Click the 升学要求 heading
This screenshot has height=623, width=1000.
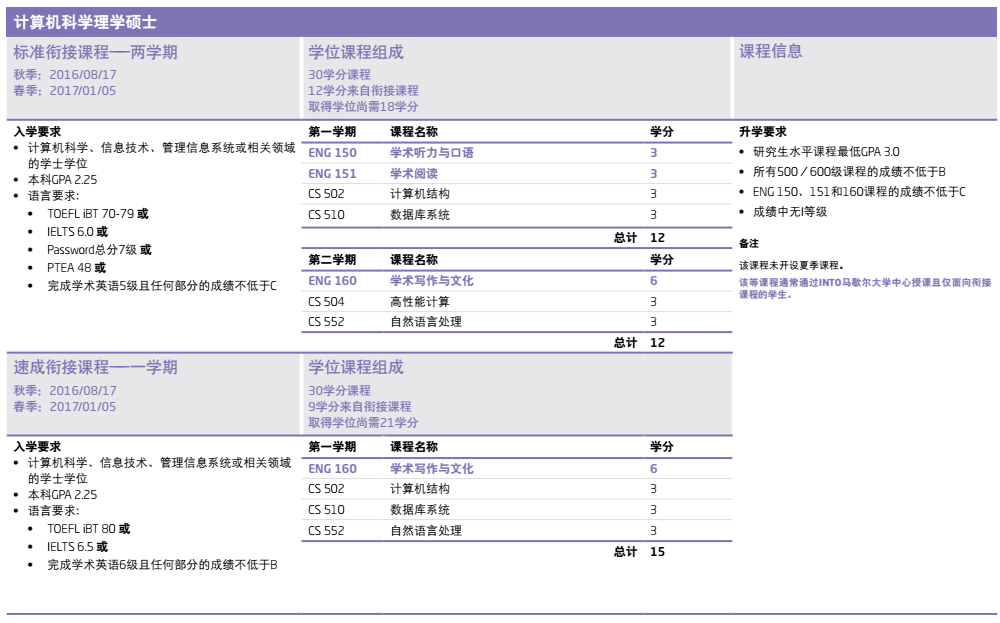click(762, 132)
